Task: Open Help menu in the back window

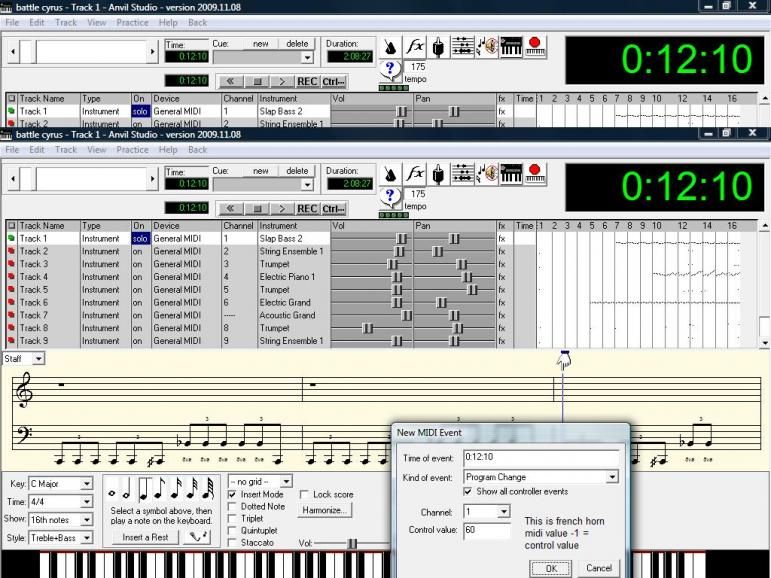Action: [168, 23]
